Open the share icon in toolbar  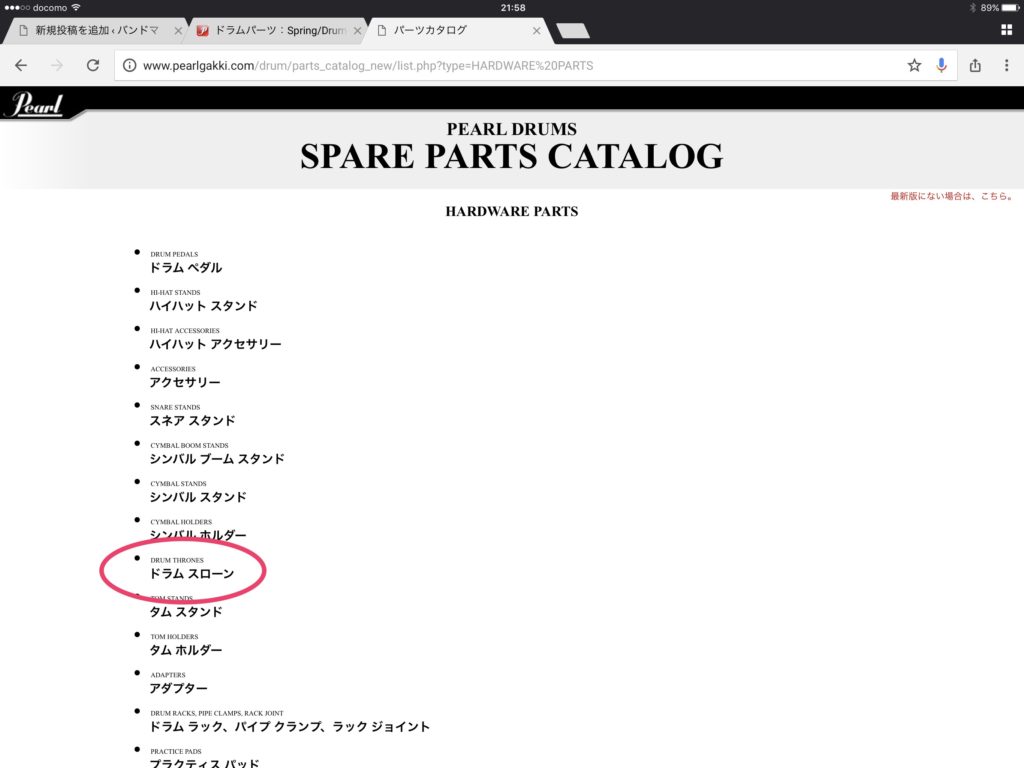point(975,65)
